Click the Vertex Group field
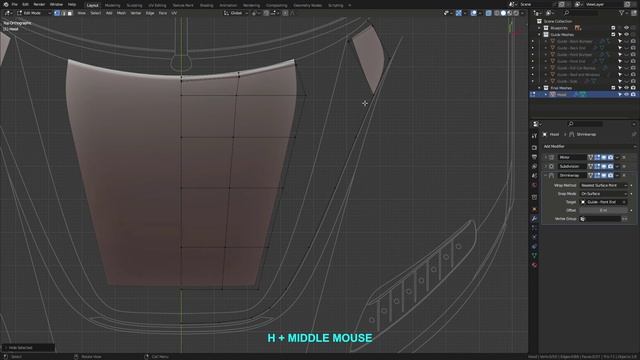Screen dimensions: 640x360 (x=600, y=219)
